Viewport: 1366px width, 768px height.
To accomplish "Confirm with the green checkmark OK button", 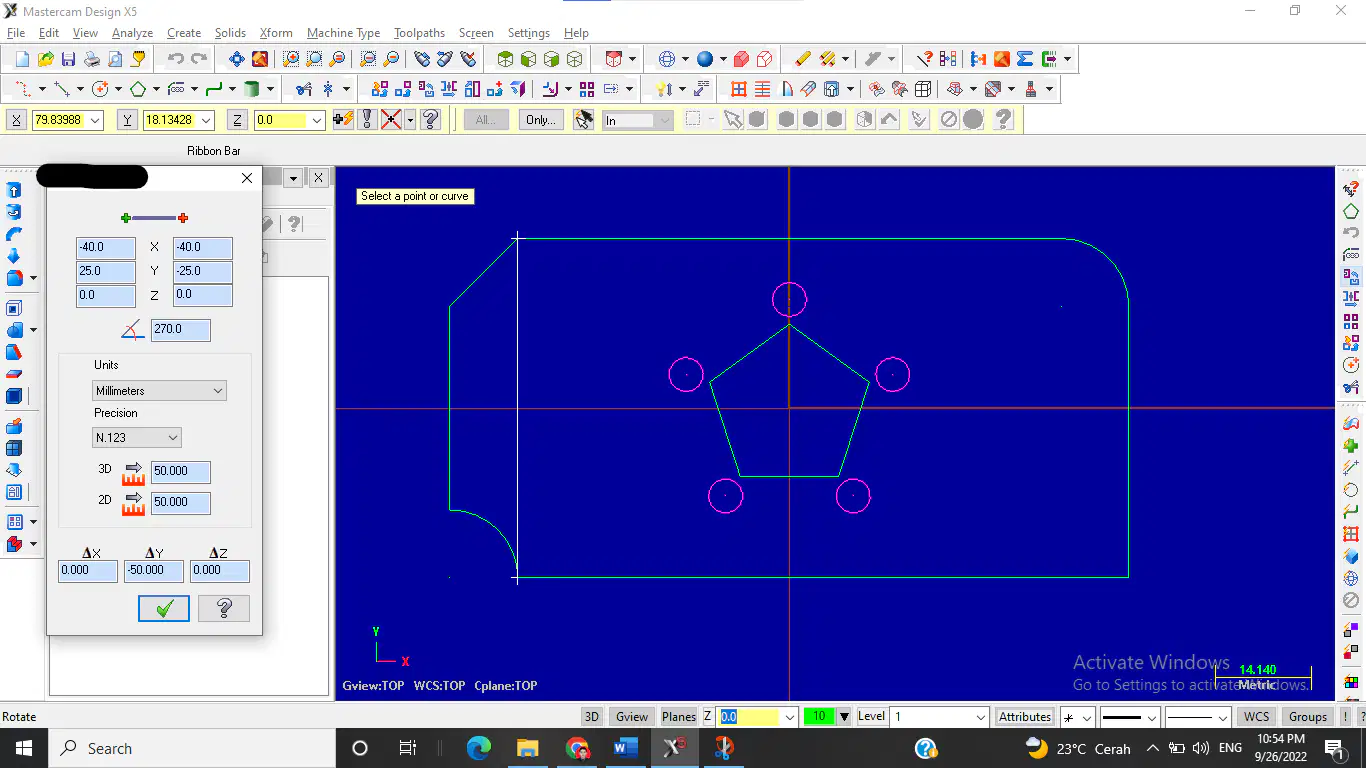I will (x=164, y=608).
